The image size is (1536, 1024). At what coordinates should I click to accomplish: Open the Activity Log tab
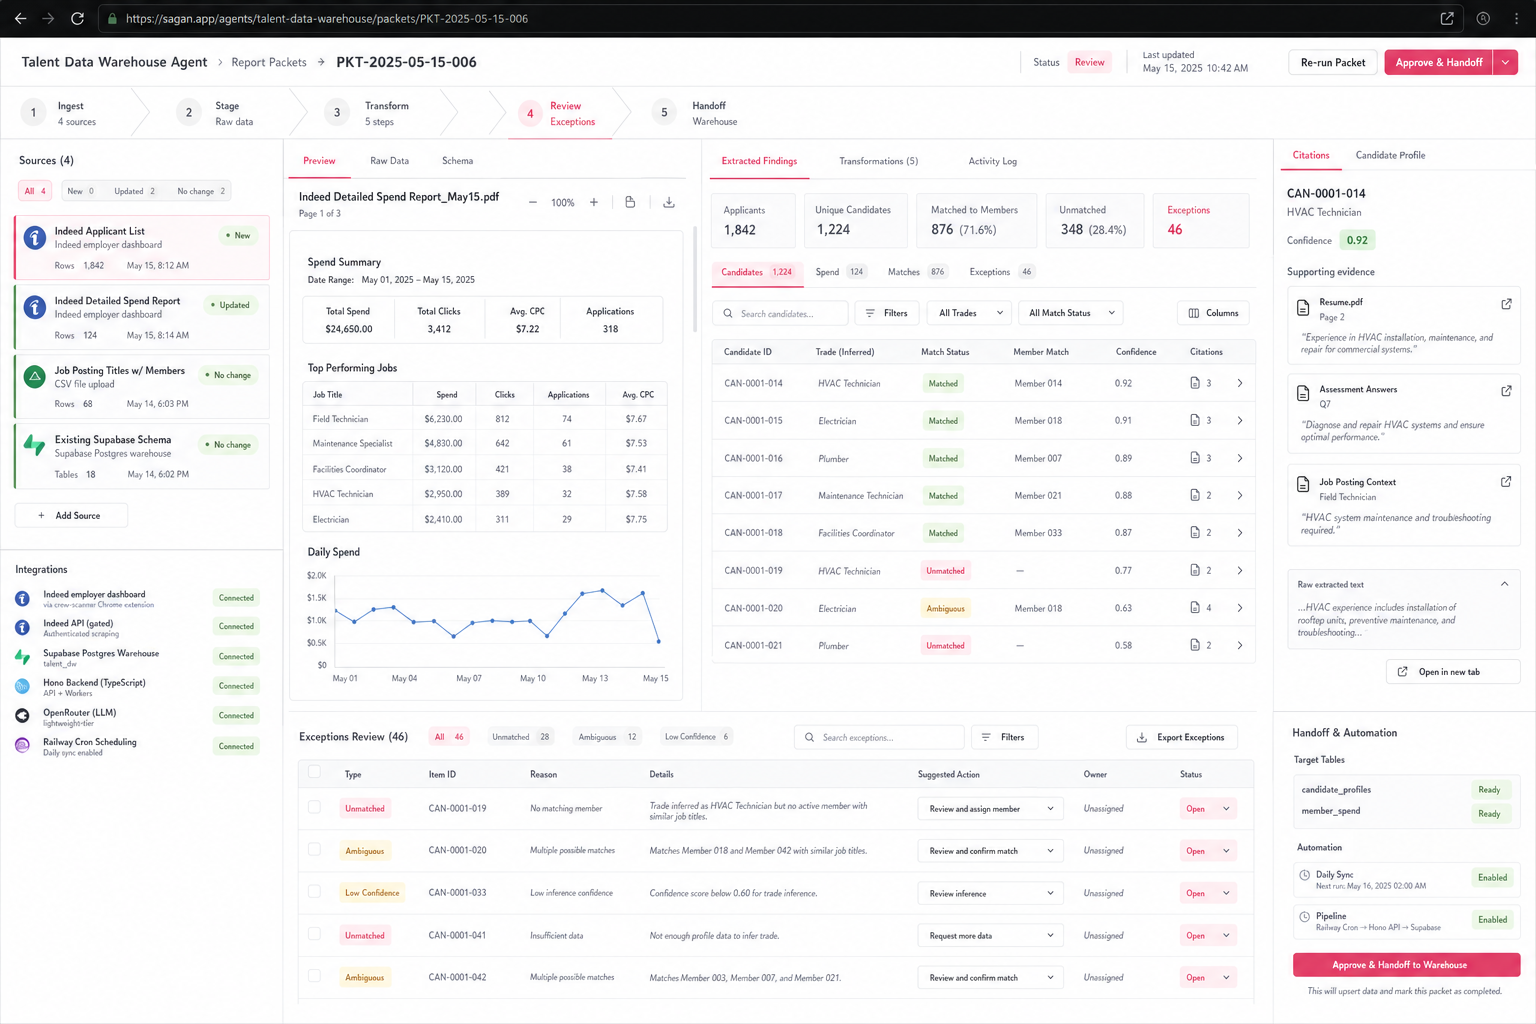coord(992,161)
